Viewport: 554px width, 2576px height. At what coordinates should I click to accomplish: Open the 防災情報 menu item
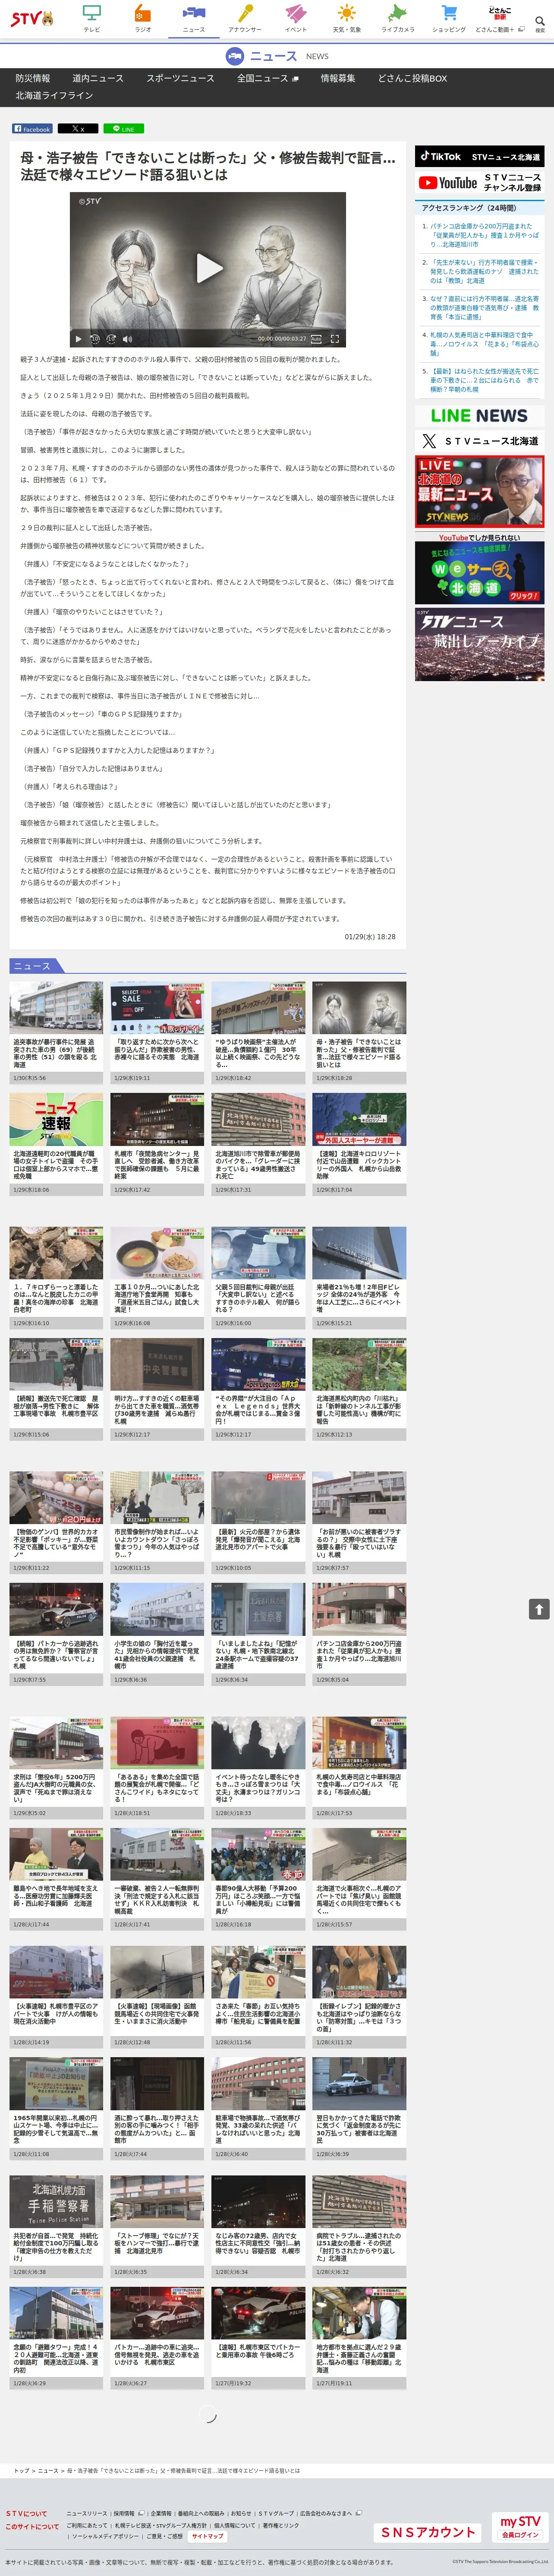[x=33, y=78]
